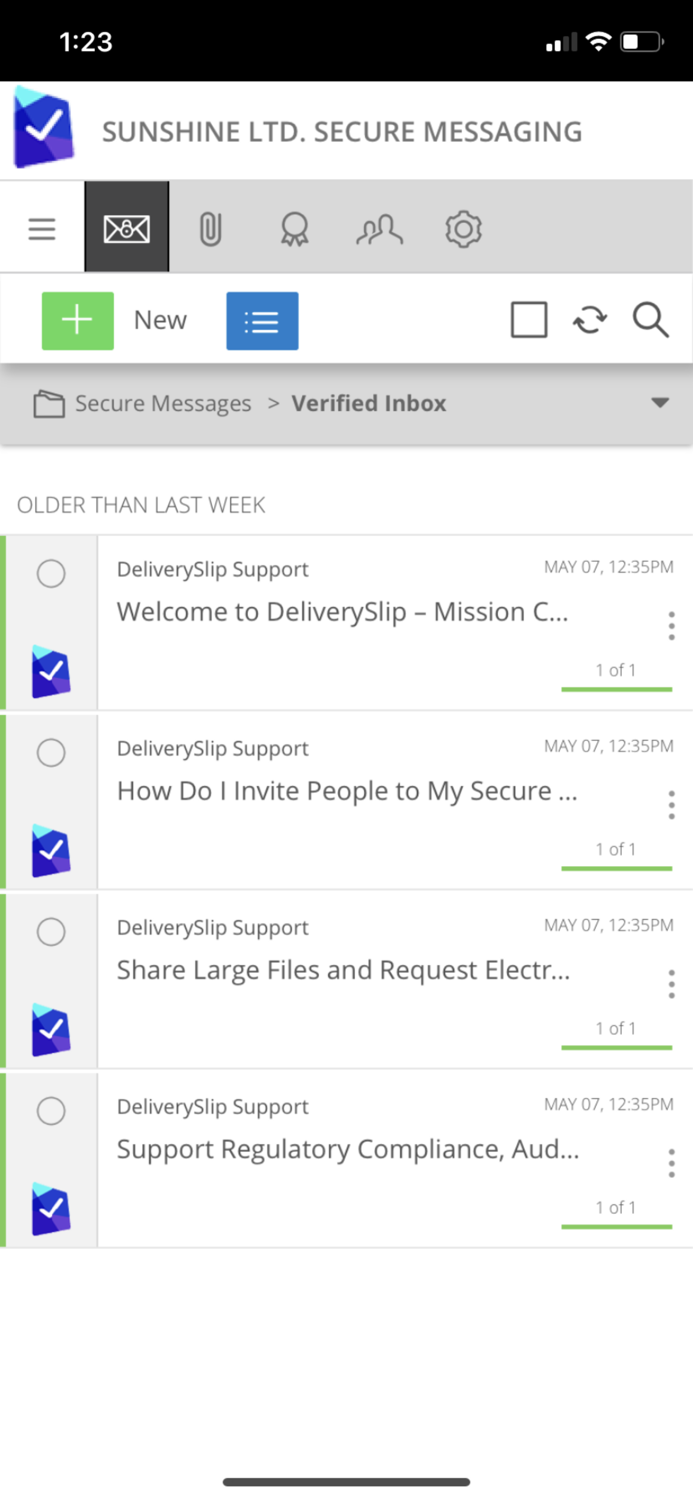Screen dimensions: 693x1500
Task: Refresh the inbox with the sync icon
Action: point(589,319)
